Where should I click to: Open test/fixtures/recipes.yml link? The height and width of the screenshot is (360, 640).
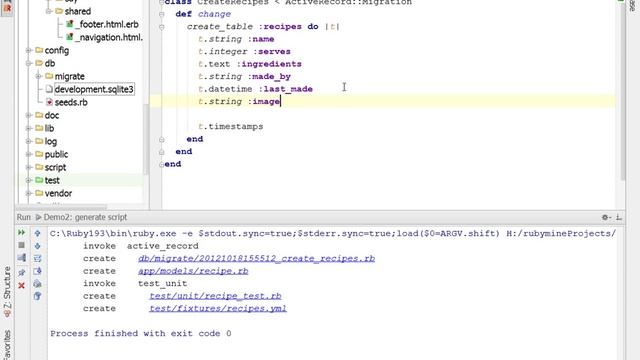(218, 309)
